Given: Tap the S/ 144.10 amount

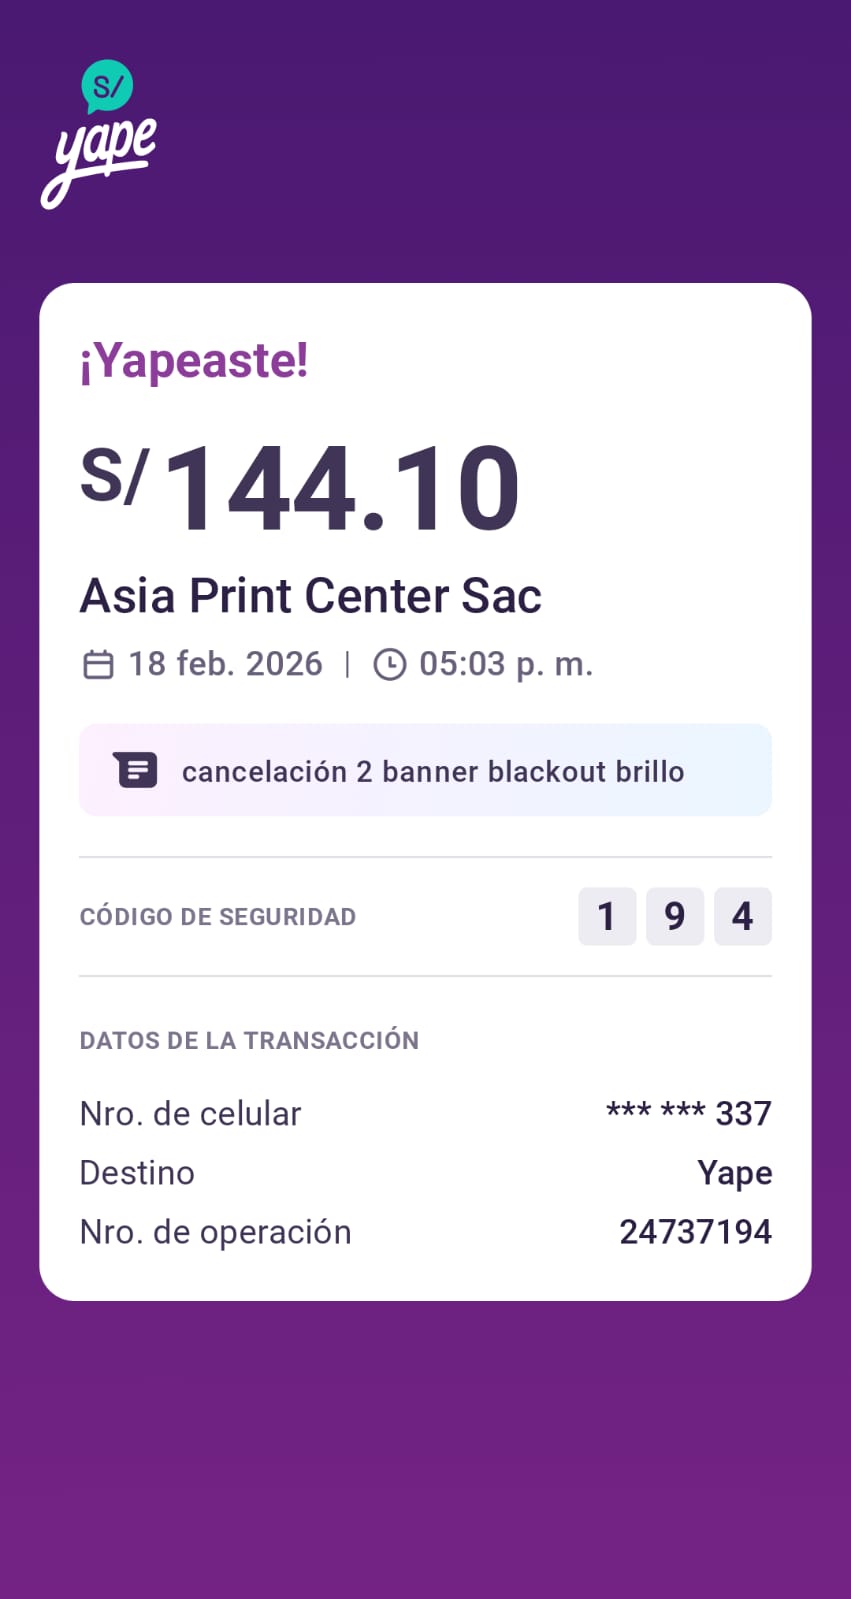Looking at the screenshot, I should pos(300,488).
